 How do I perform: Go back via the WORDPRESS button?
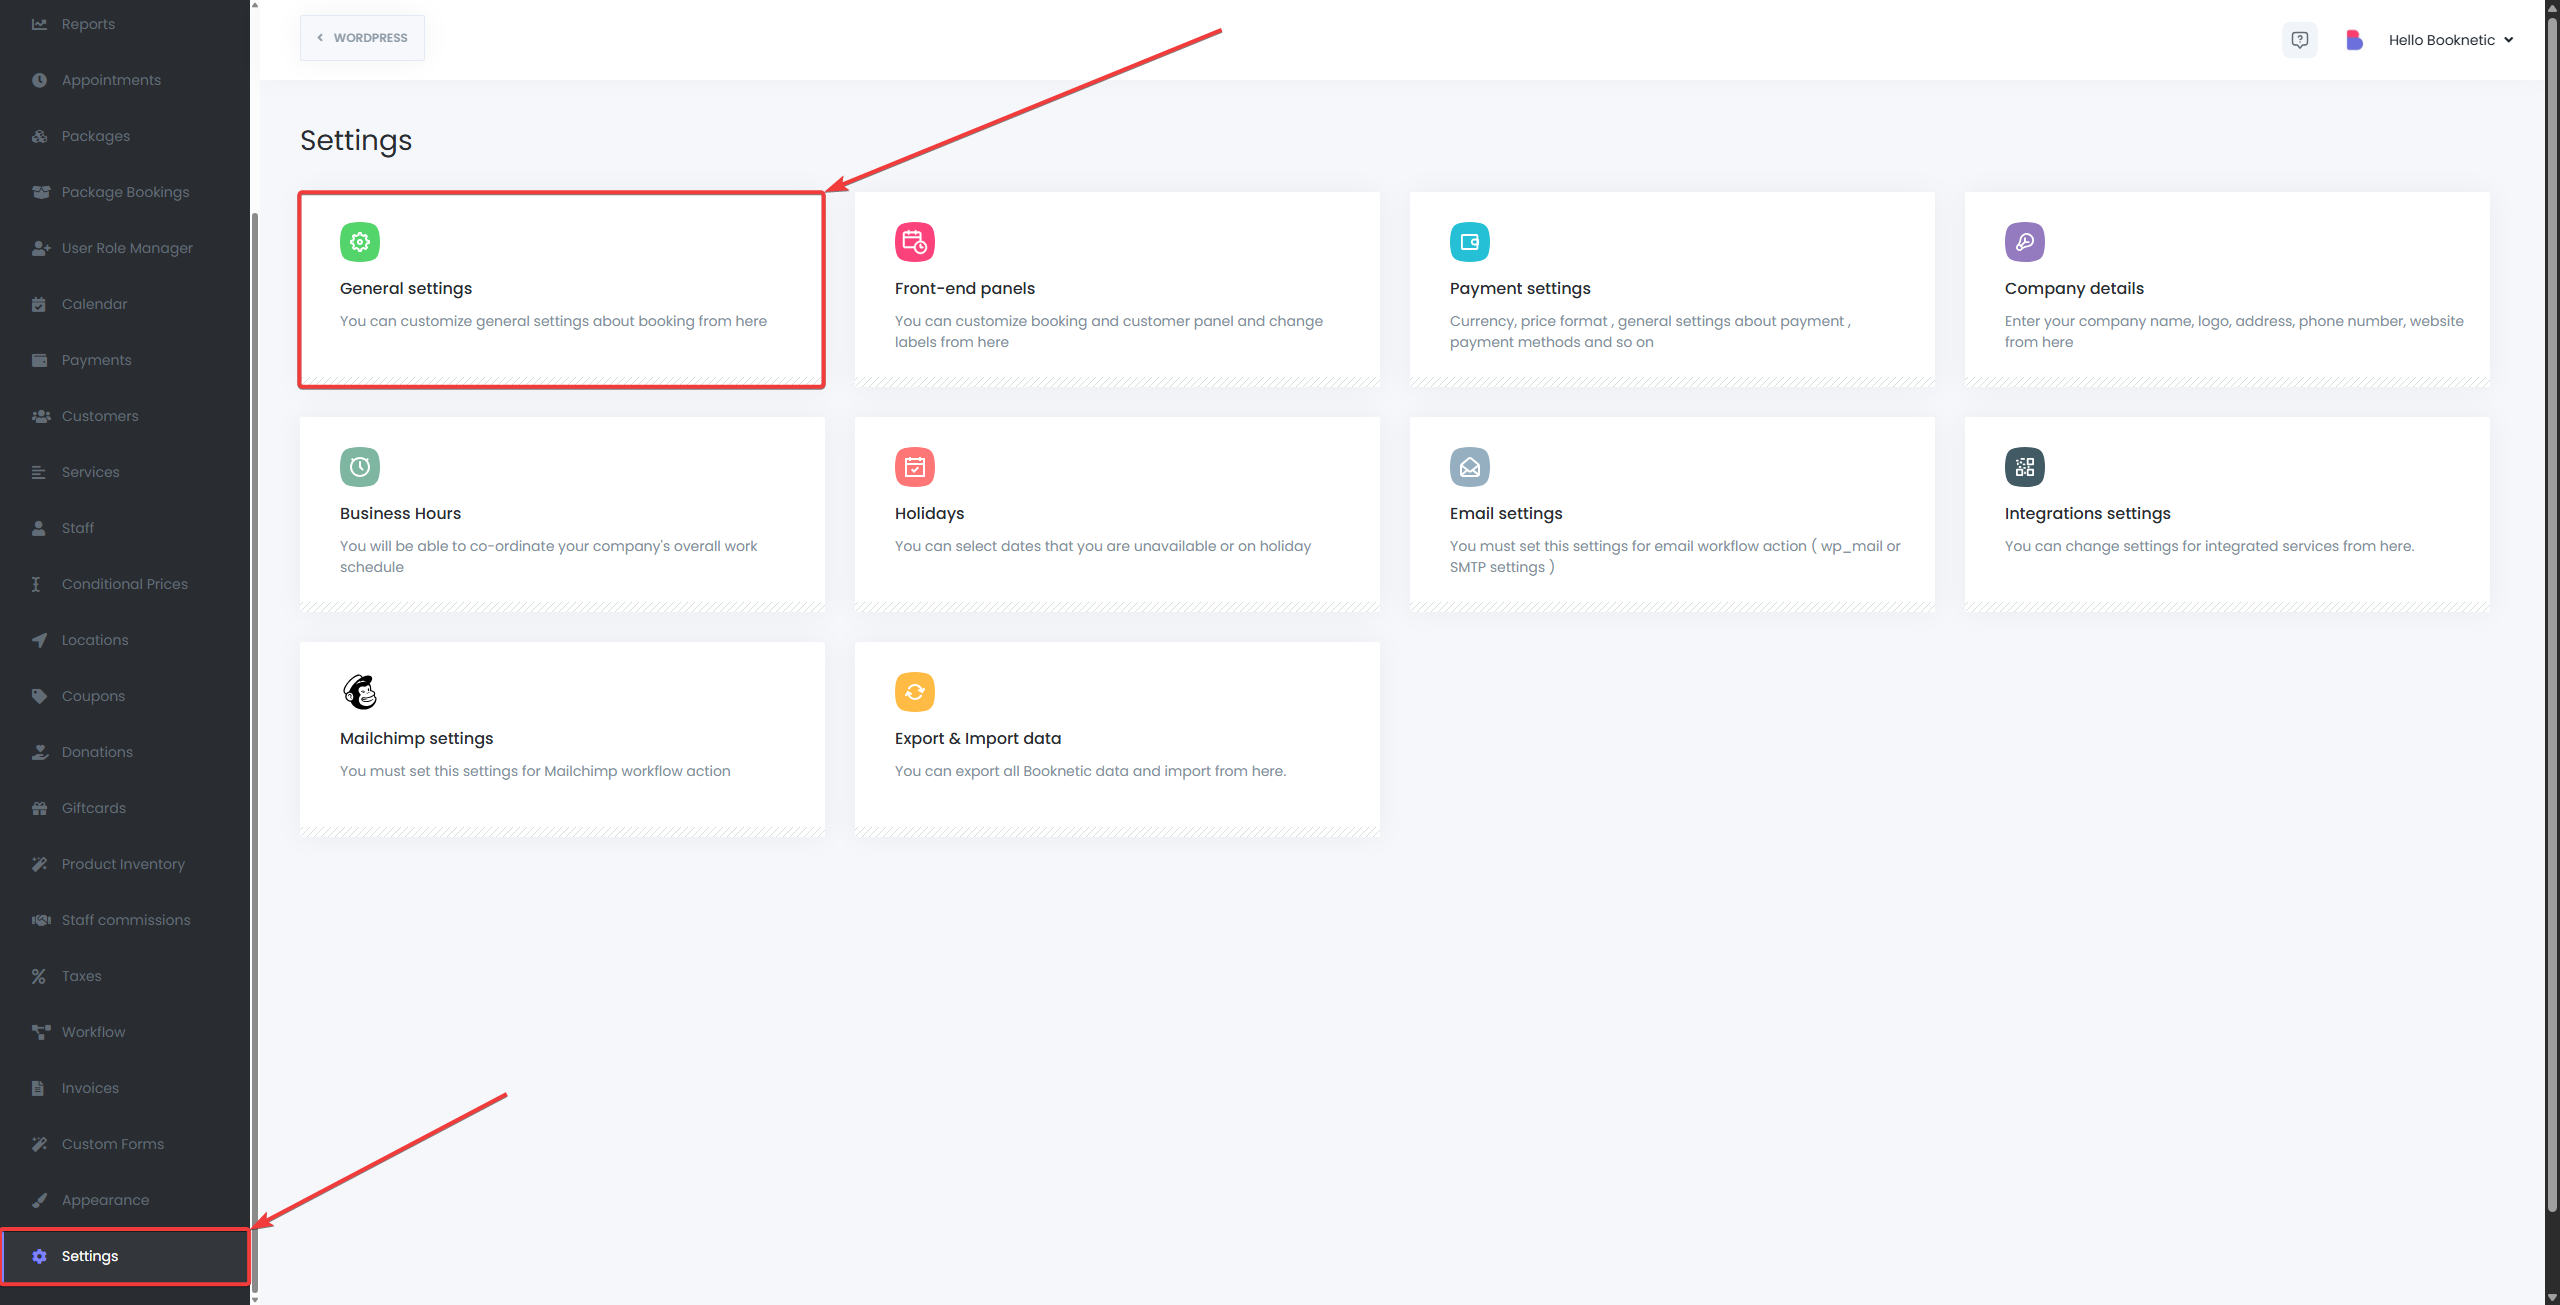coord(362,38)
